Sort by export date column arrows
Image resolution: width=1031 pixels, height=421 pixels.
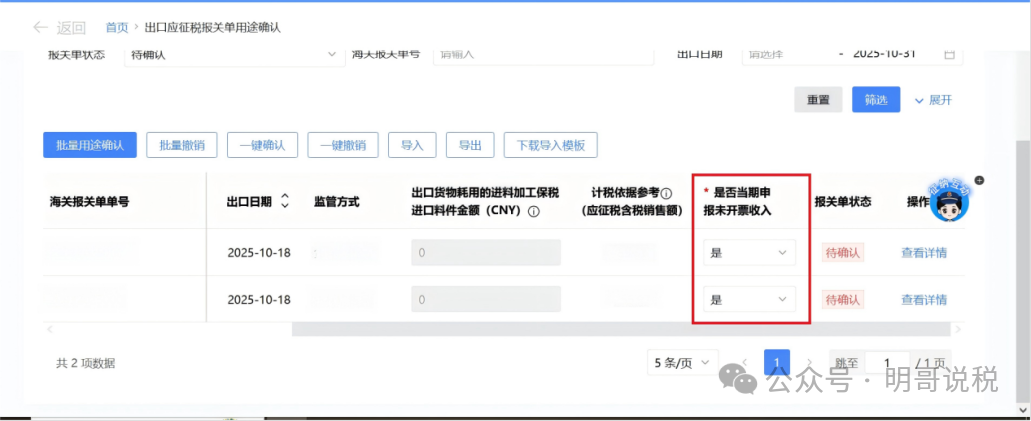[x=285, y=201]
